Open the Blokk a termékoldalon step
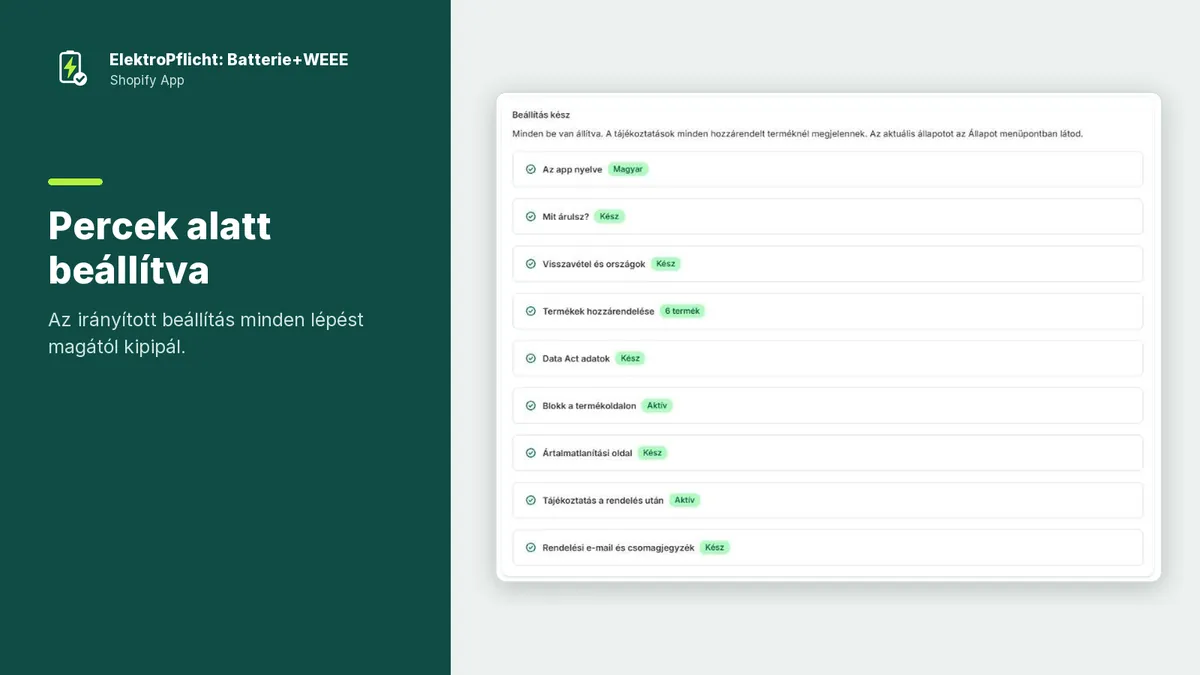The image size is (1200, 675). [x=827, y=406]
